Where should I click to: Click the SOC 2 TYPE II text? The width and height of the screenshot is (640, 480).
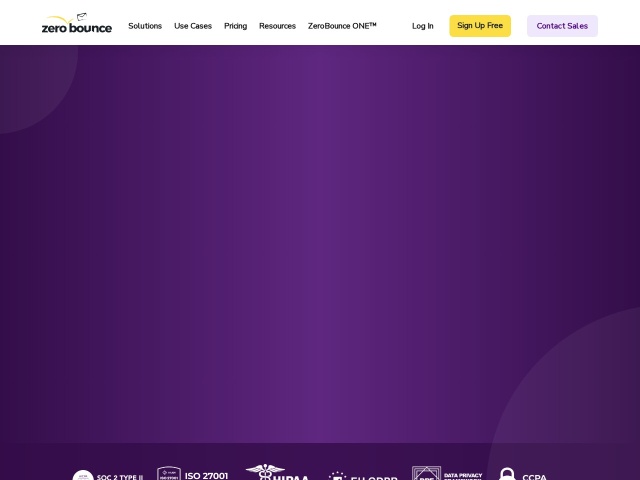click(120, 477)
